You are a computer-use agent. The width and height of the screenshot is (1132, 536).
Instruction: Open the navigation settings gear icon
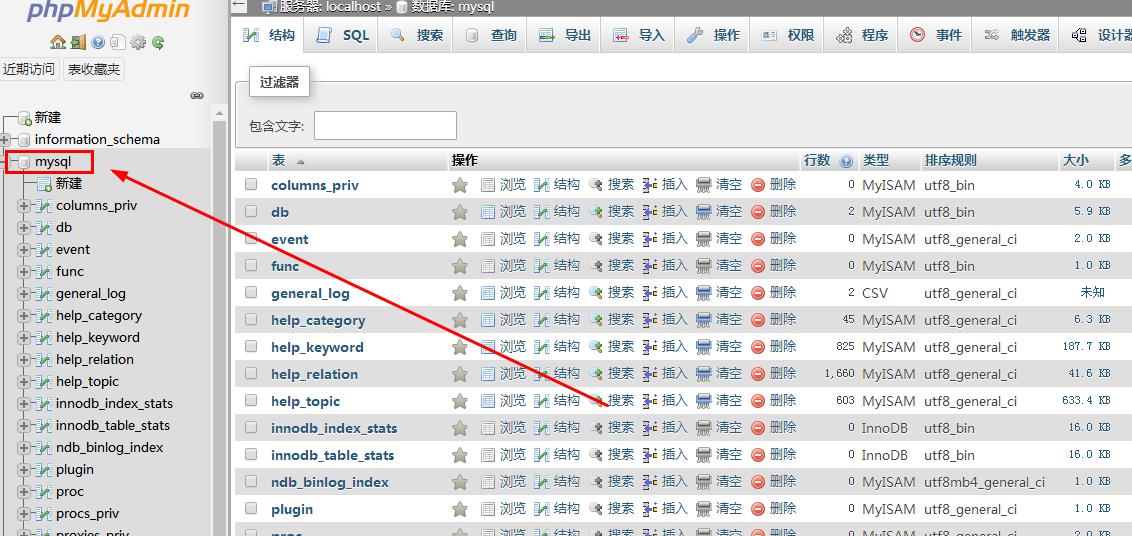pyautogui.click(x=138, y=43)
